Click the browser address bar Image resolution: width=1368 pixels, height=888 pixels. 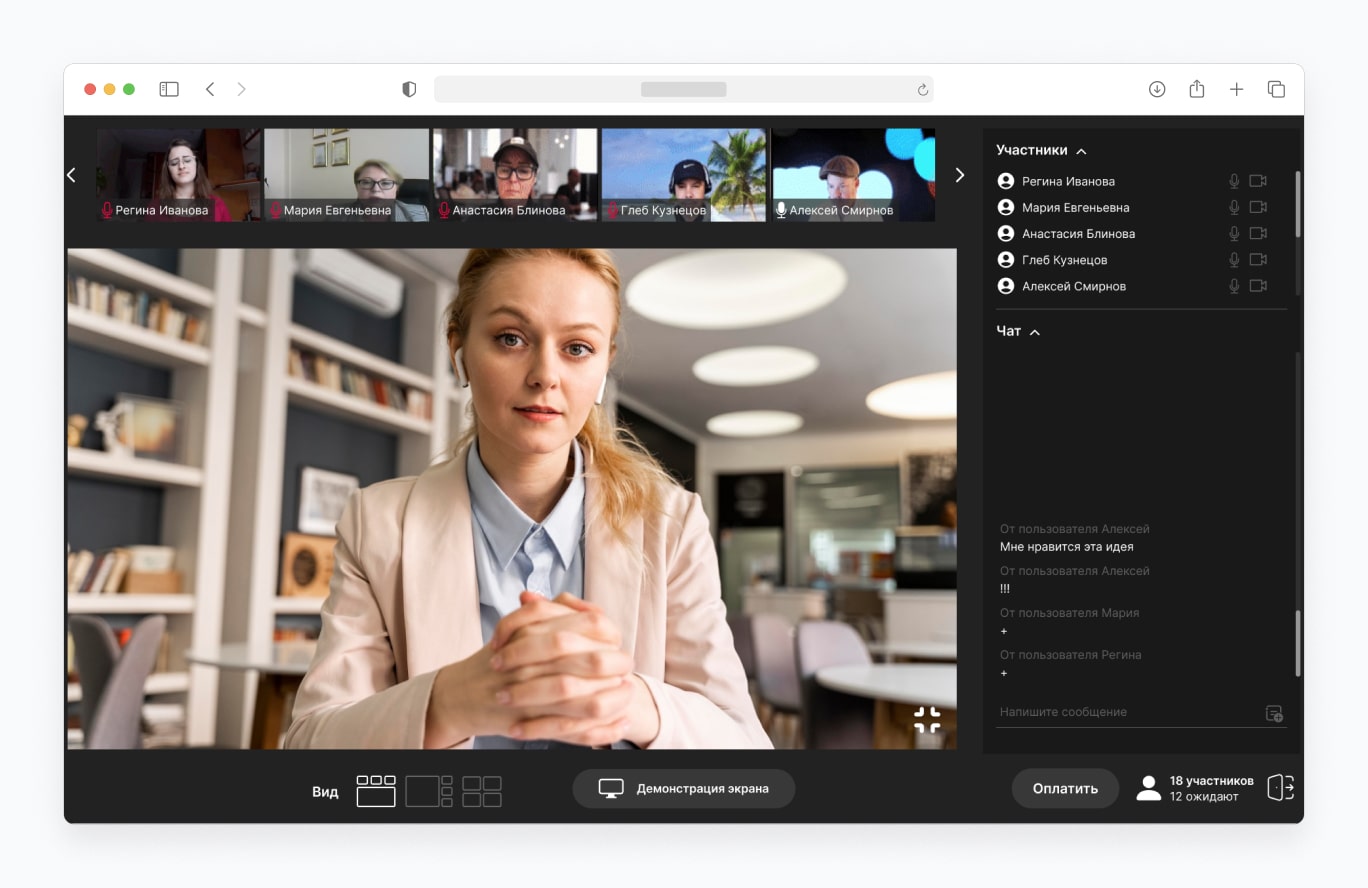[684, 89]
